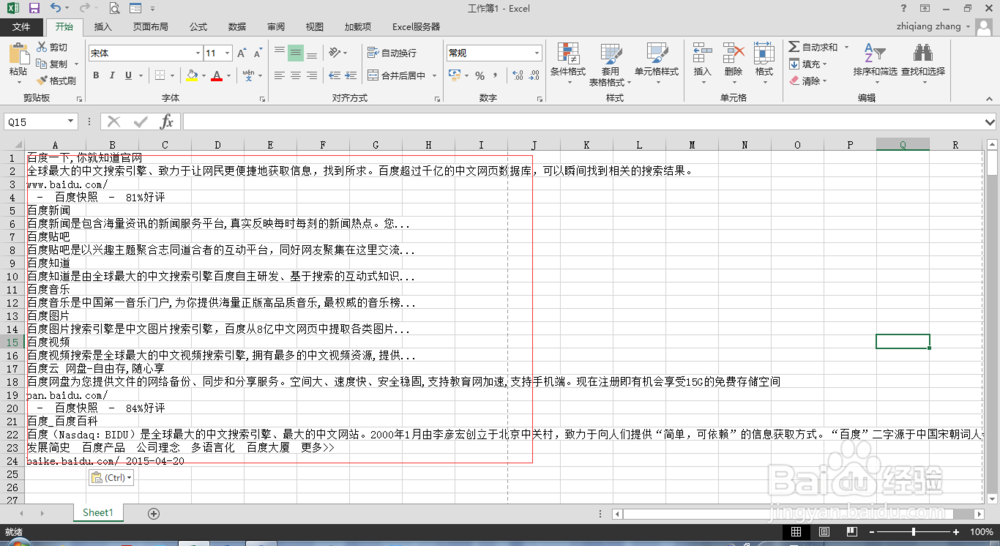Click the Insert cells icon
The height and width of the screenshot is (546, 1000).
(702, 54)
